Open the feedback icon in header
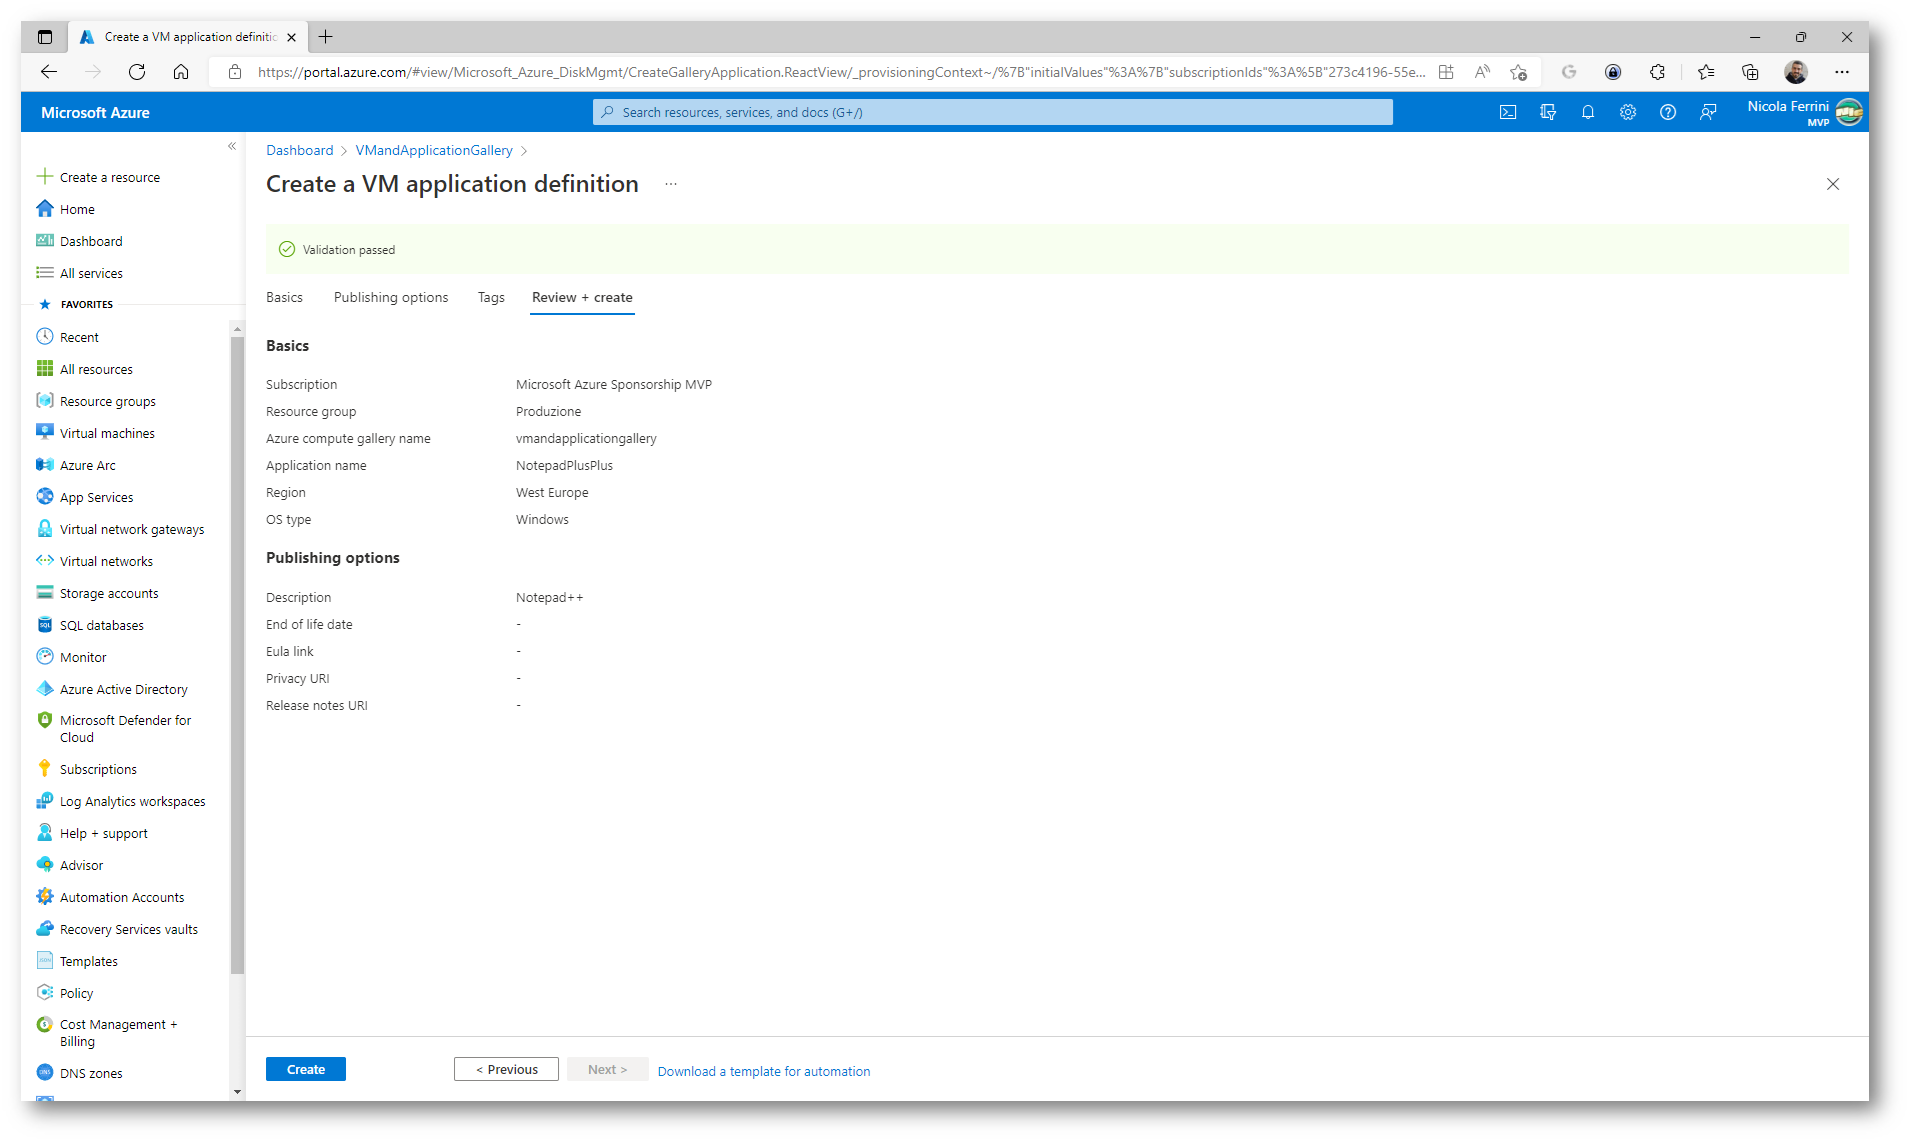The image size is (1911, 1143). 1708,112
